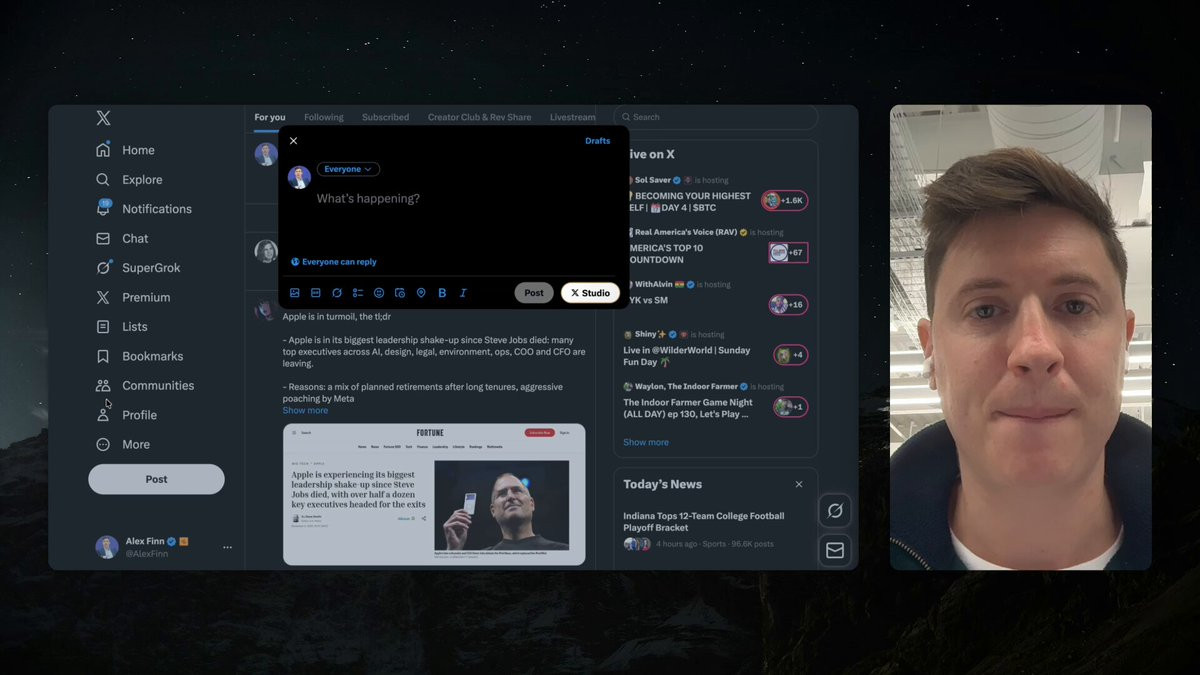1200x675 pixels.
Task: Add a poll to the post
Action: click(358, 293)
